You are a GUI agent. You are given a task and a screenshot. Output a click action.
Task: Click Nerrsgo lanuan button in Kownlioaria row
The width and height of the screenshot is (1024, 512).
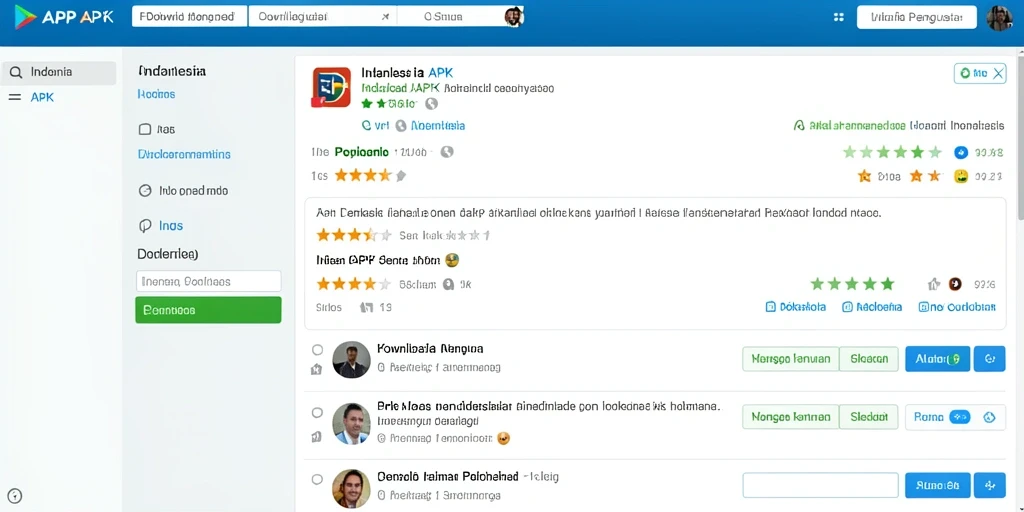(791, 359)
